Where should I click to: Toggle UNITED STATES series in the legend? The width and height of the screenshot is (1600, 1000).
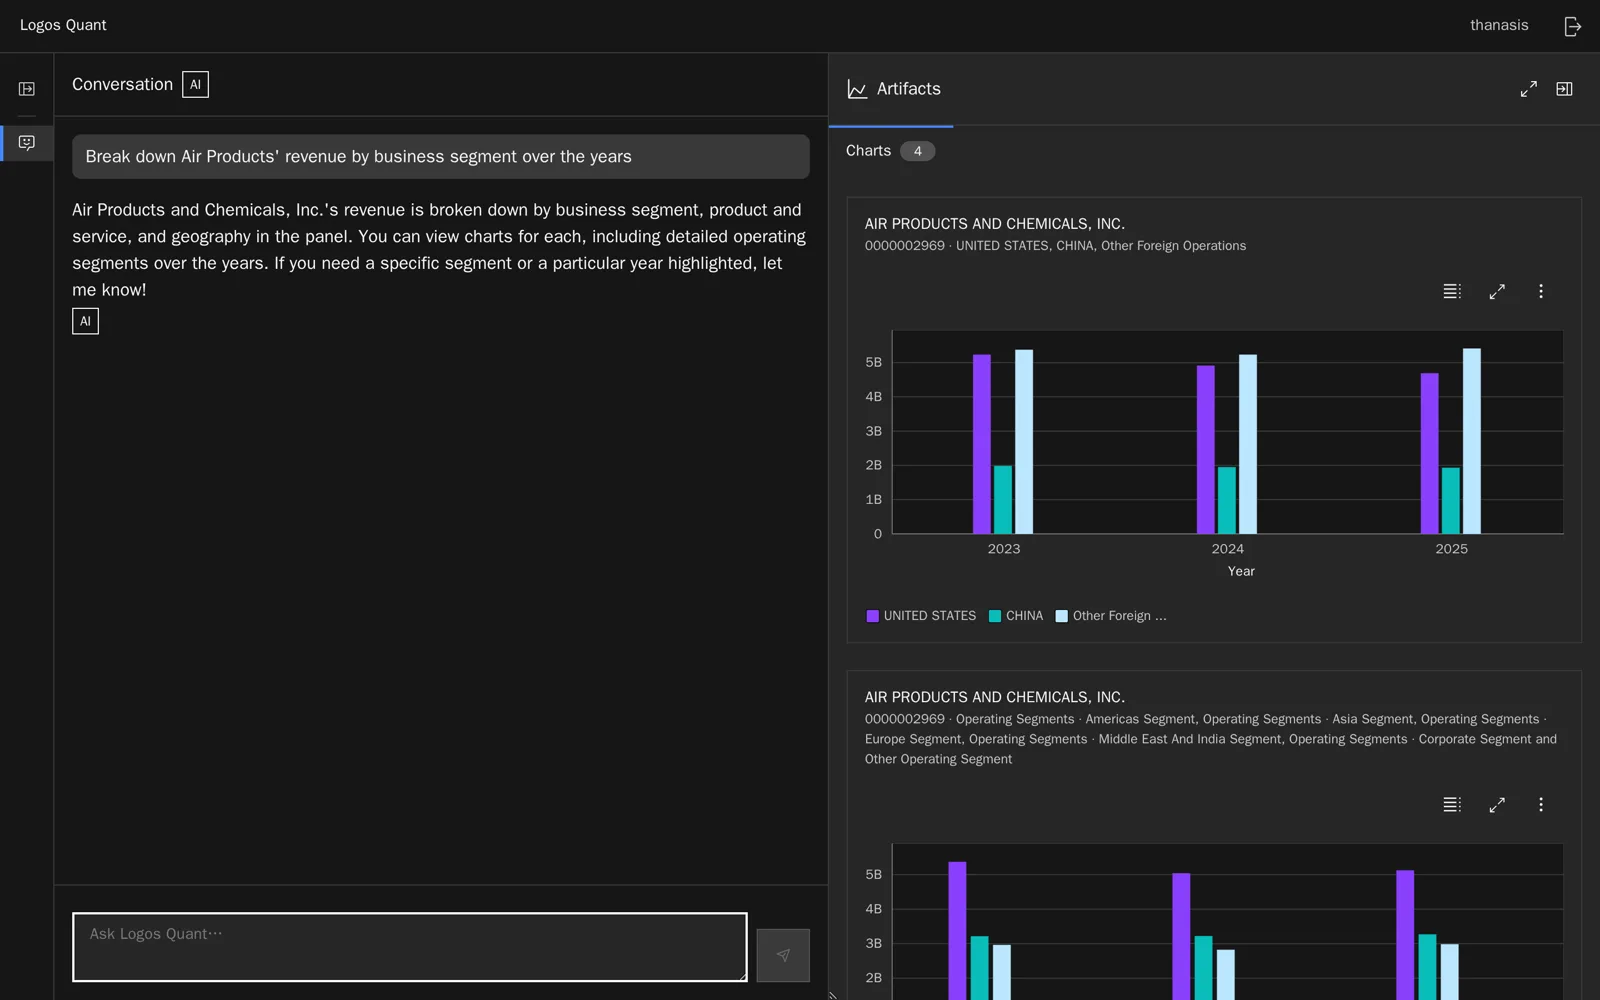(x=921, y=616)
